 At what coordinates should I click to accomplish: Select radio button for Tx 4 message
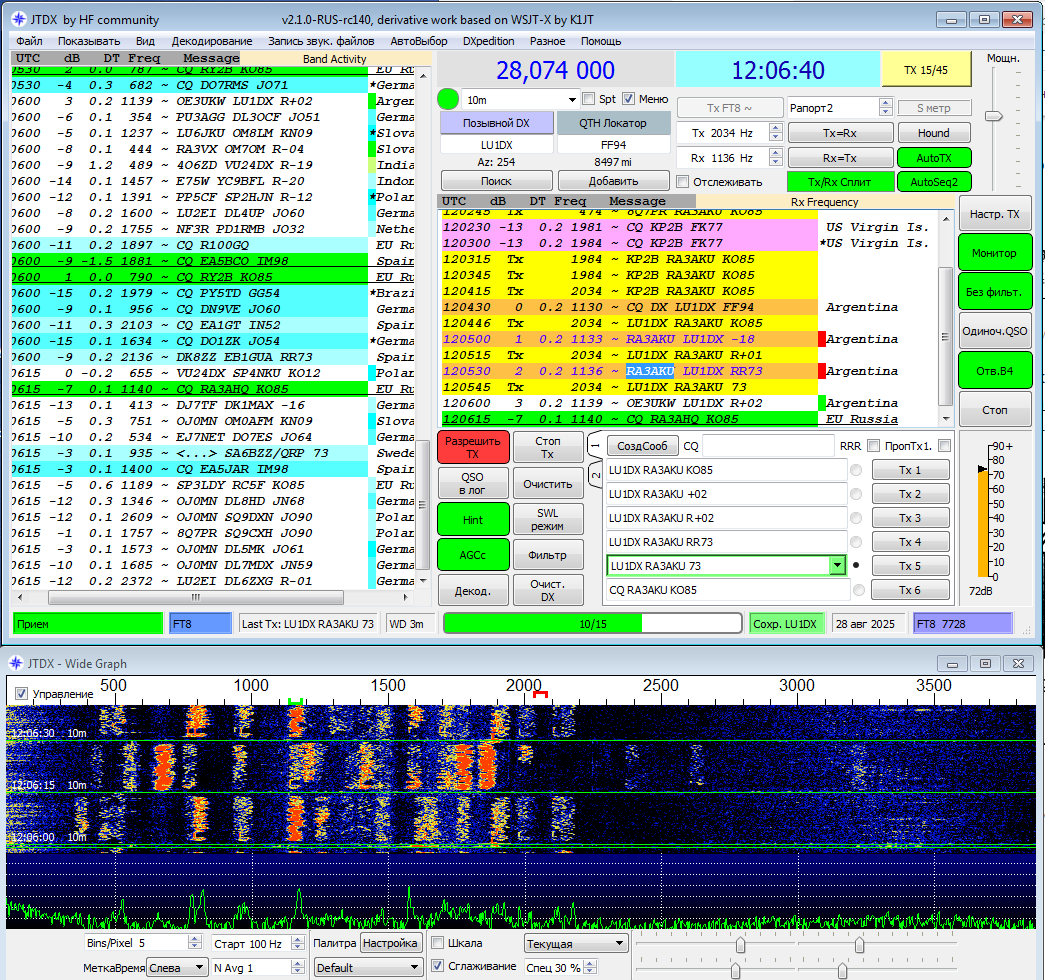856,542
